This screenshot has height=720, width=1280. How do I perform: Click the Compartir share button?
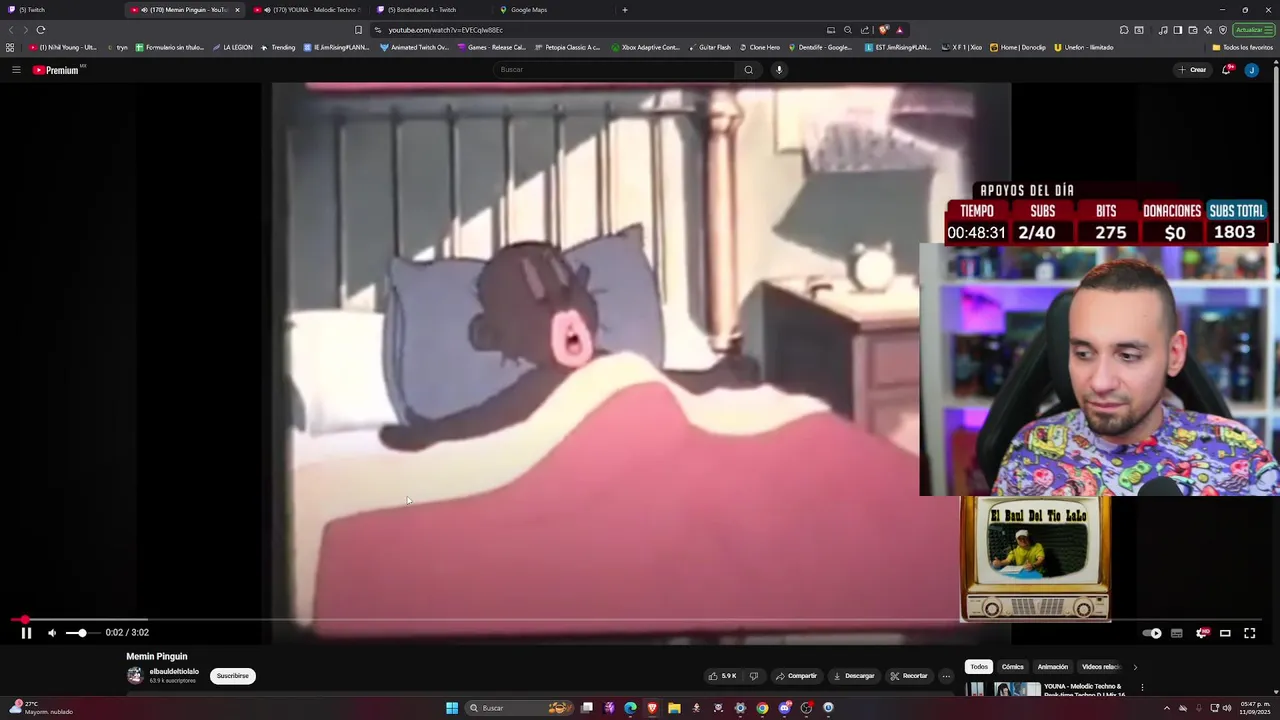797,676
